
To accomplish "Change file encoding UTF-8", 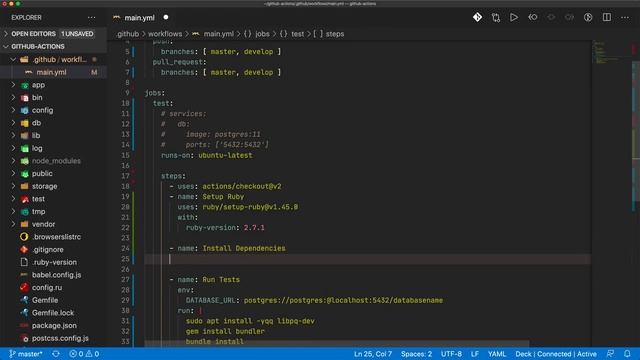I will pyautogui.click(x=451, y=354).
